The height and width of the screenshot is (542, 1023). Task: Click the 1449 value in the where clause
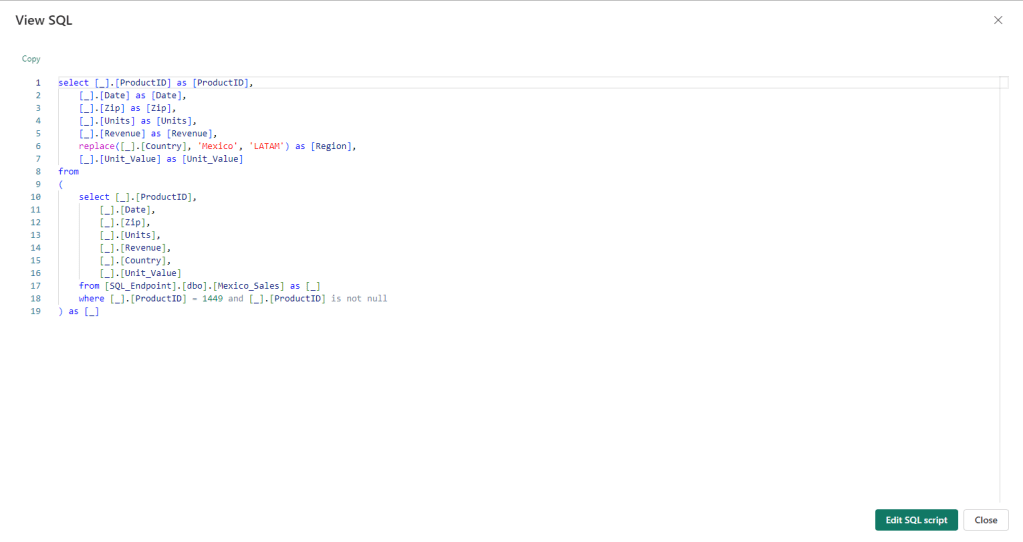212,298
